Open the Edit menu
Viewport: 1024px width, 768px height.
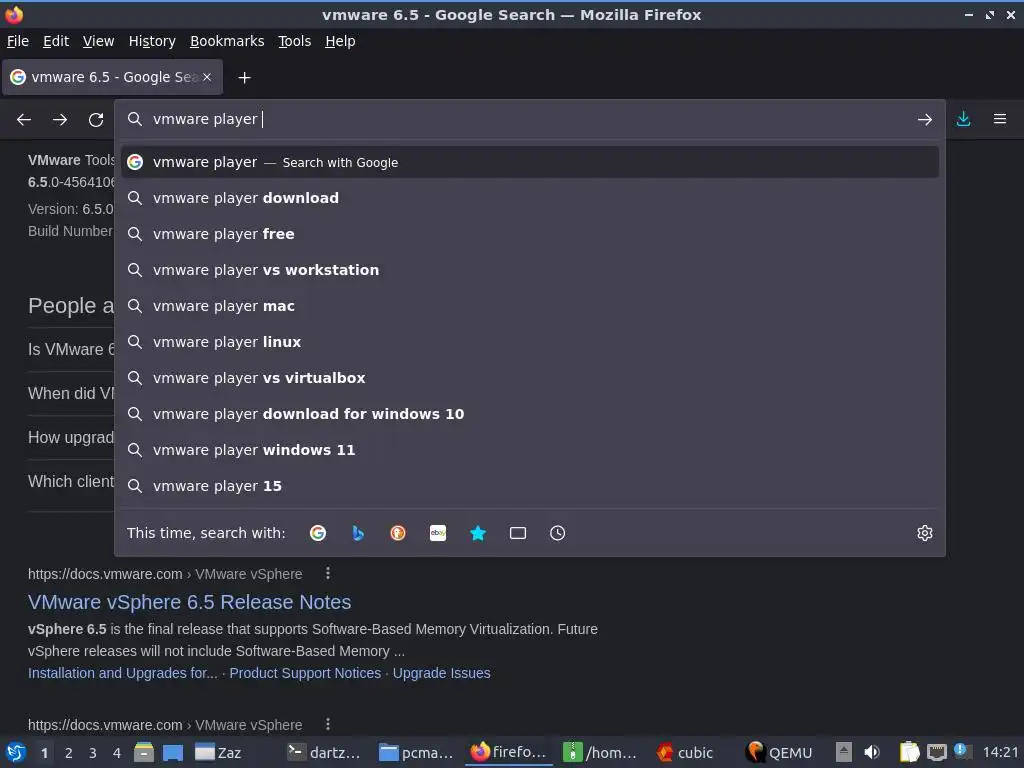[x=56, y=41]
